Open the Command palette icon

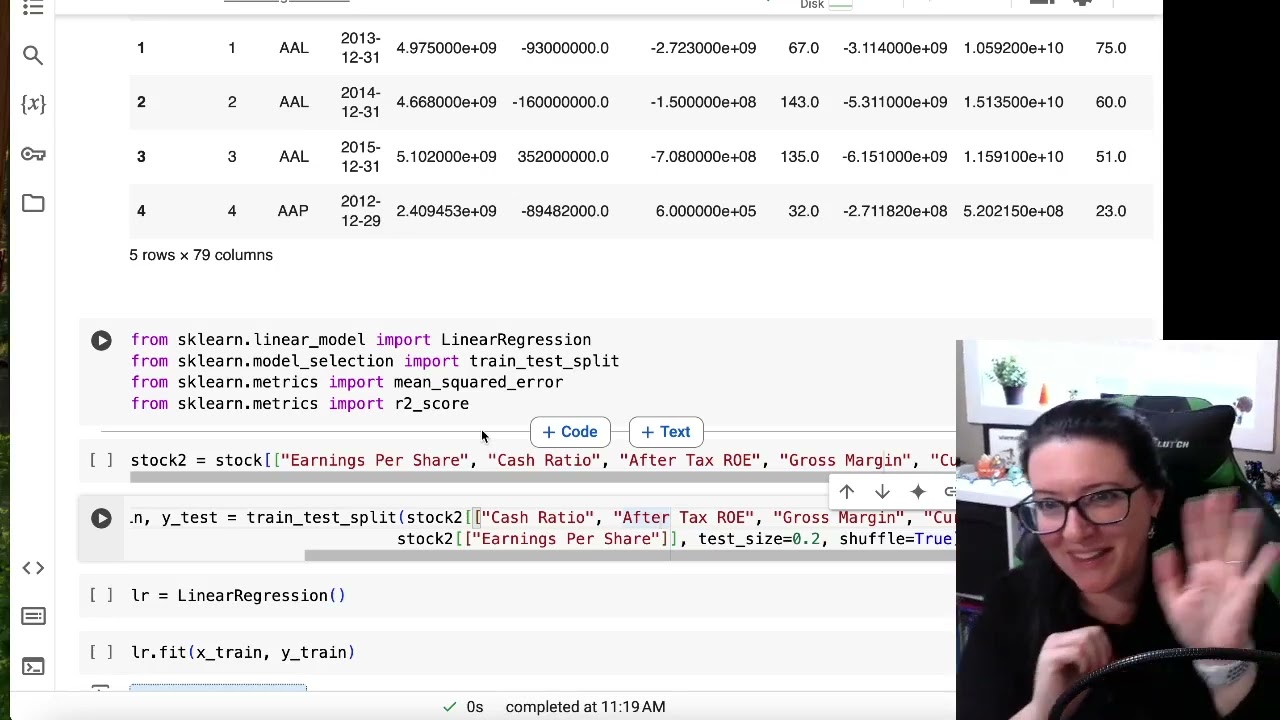33,616
